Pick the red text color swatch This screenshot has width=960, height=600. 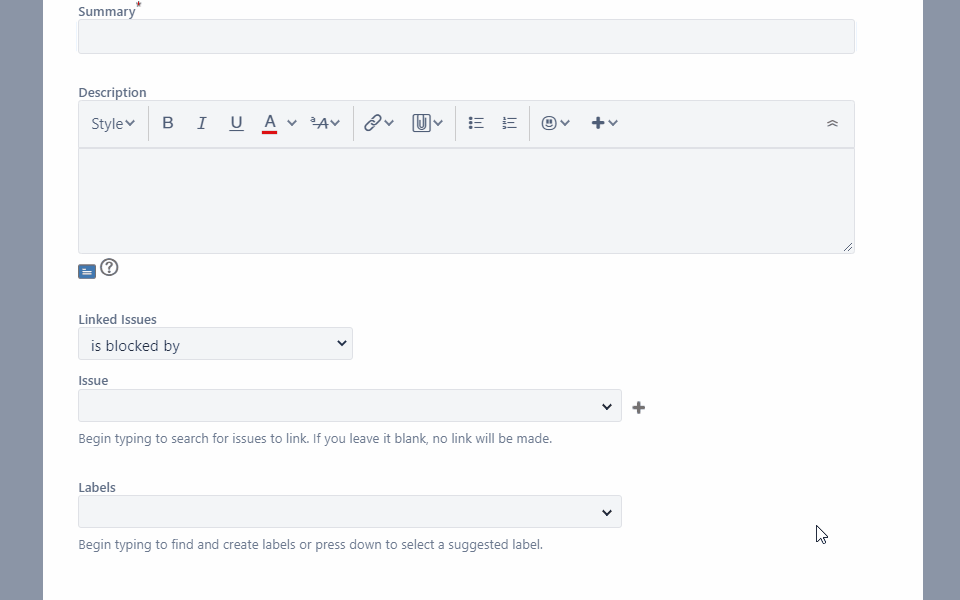pos(269,123)
